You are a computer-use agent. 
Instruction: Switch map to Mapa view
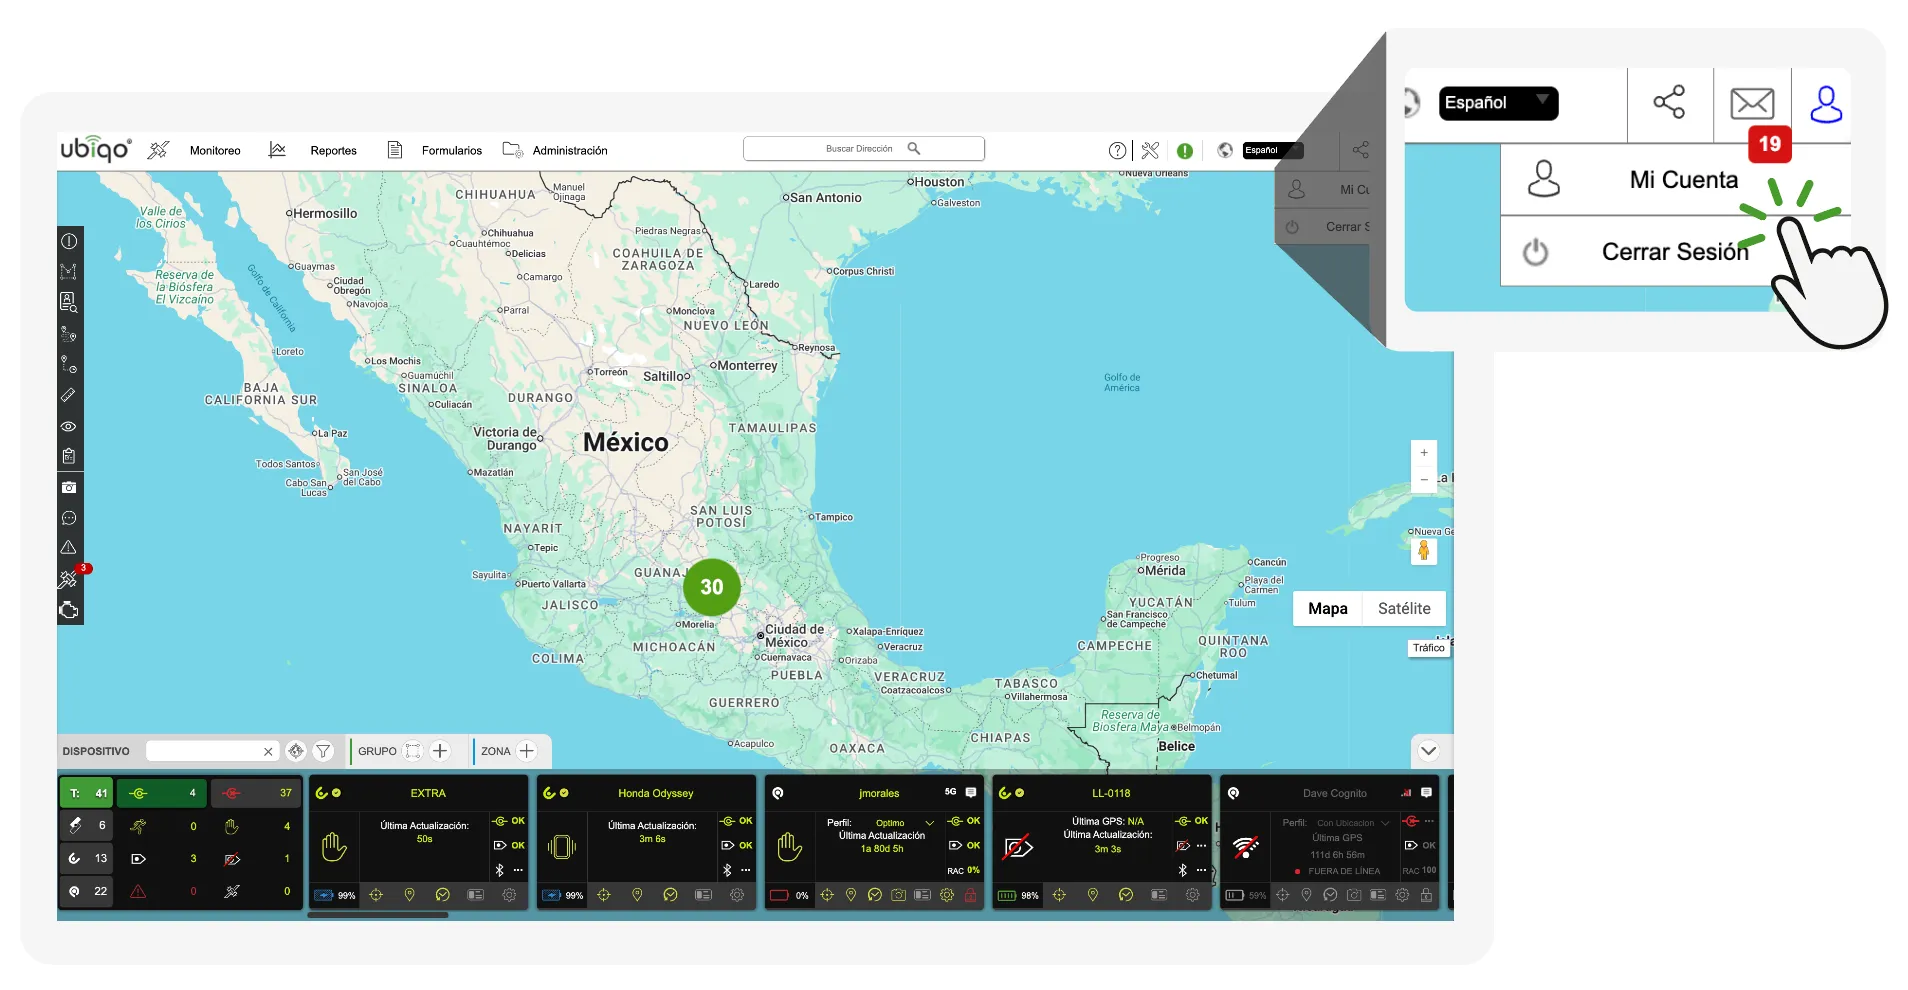[x=1328, y=609]
